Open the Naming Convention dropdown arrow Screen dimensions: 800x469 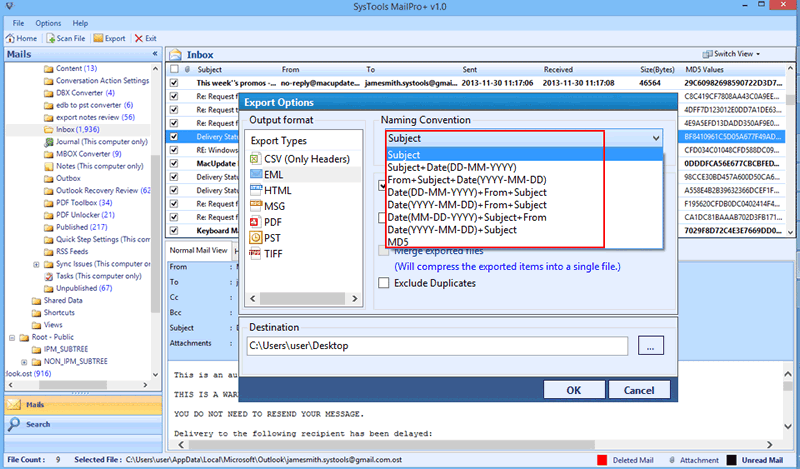(x=656, y=138)
